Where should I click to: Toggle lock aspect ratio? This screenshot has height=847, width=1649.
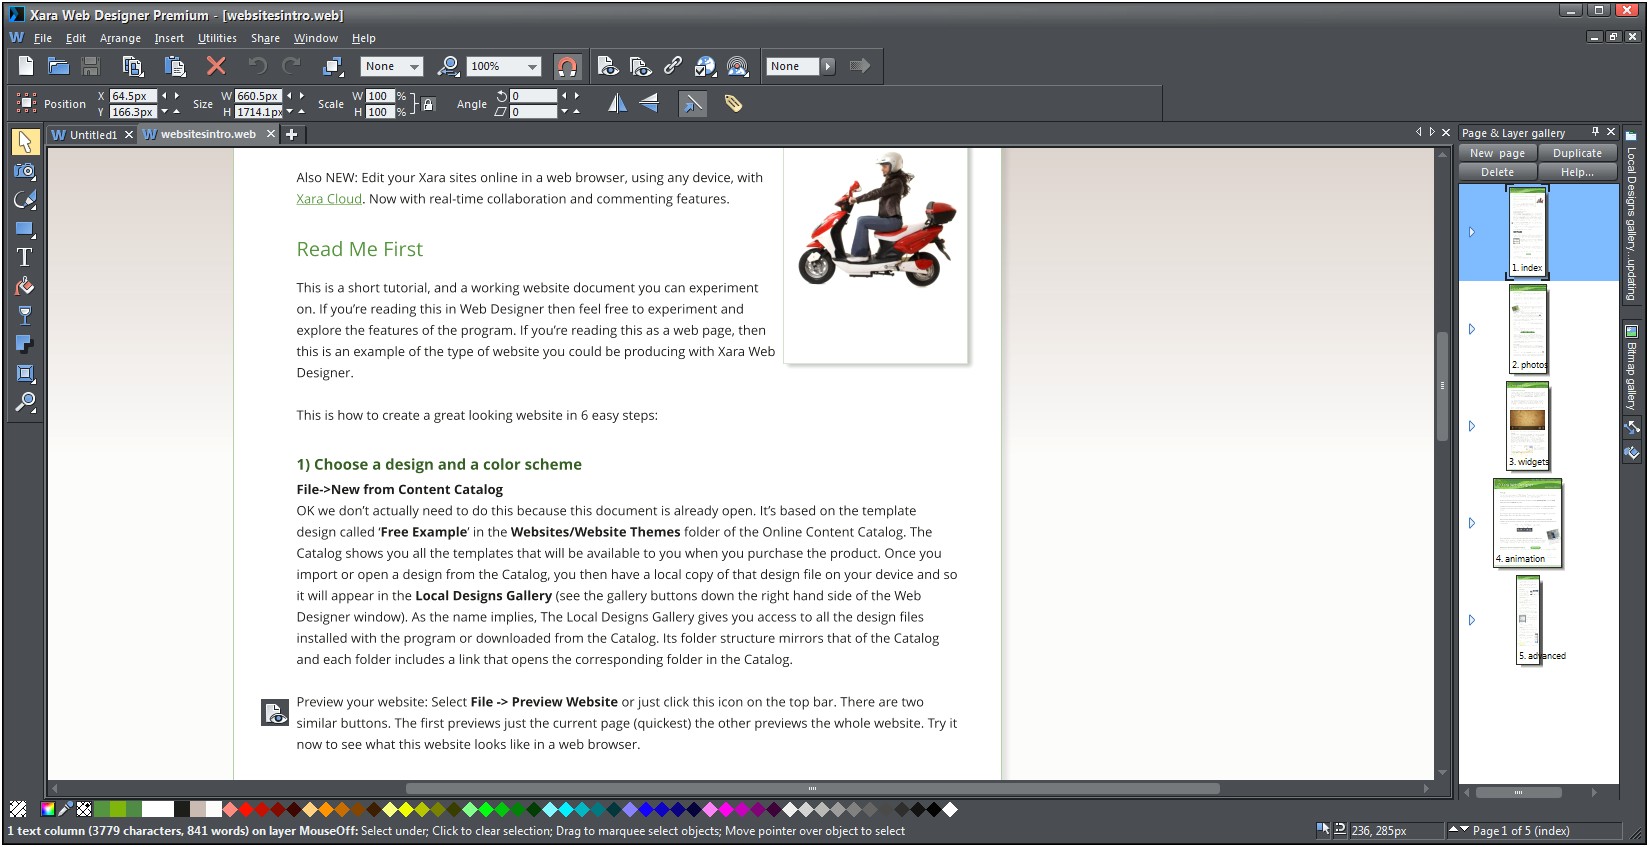428,104
